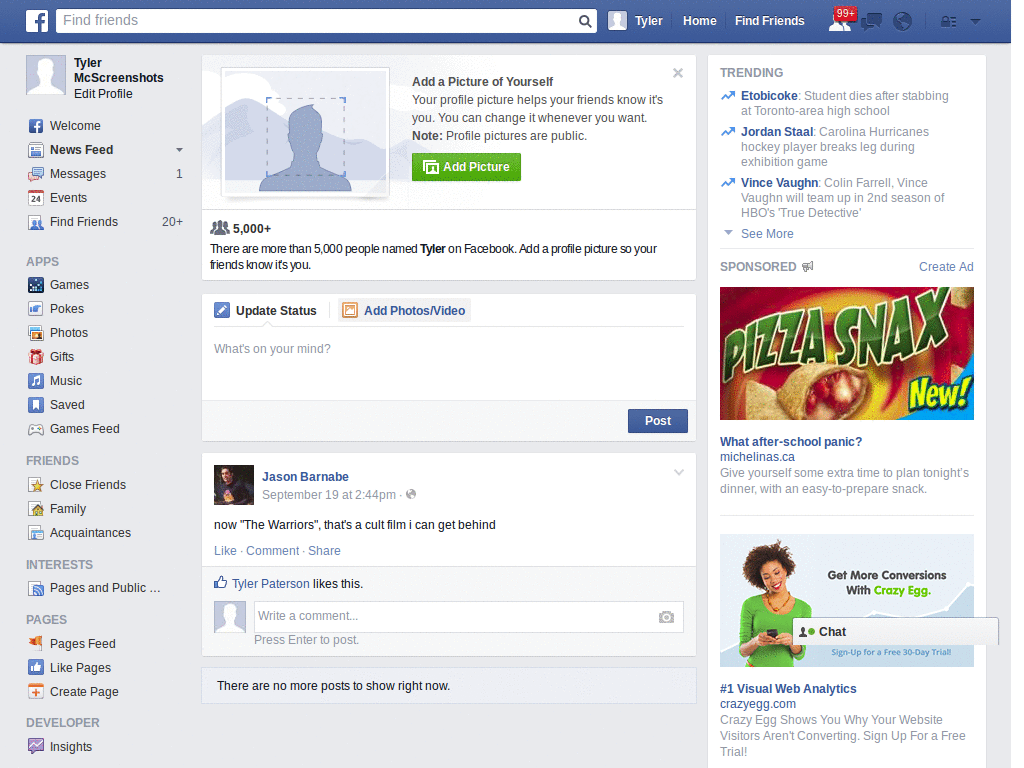Open the Games app icon

[x=36, y=285]
